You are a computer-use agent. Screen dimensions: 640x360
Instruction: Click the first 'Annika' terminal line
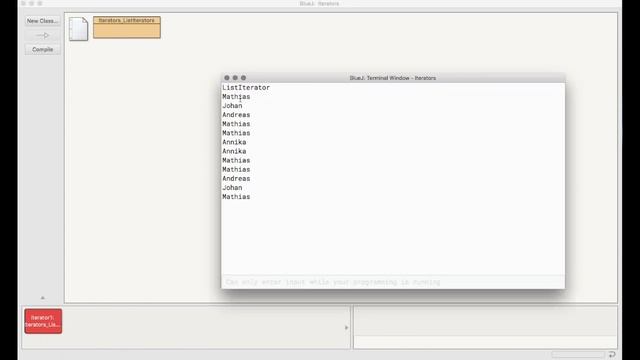(x=234, y=142)
